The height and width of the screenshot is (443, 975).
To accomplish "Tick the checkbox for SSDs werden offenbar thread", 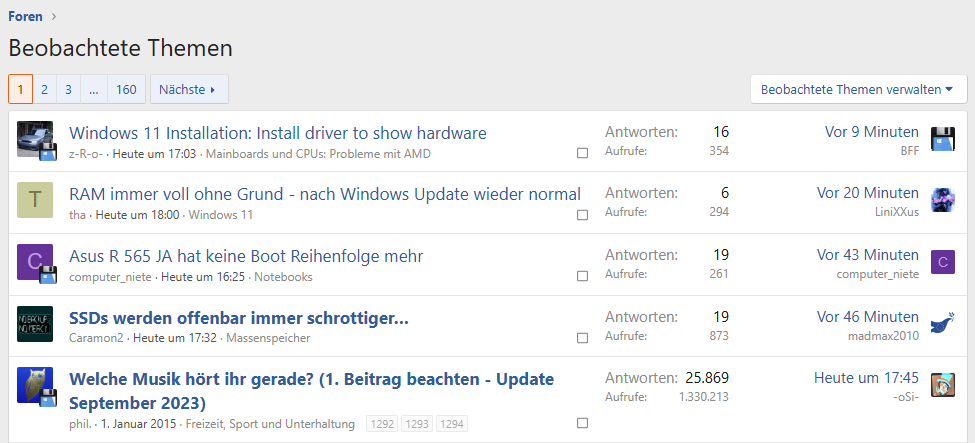I will (583, 338).
